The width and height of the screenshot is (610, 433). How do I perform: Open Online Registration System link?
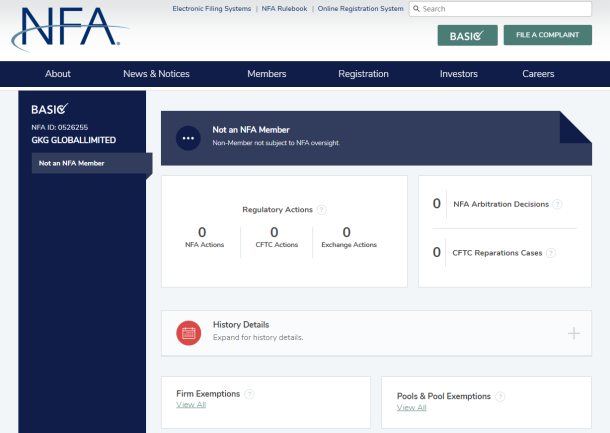361,9
